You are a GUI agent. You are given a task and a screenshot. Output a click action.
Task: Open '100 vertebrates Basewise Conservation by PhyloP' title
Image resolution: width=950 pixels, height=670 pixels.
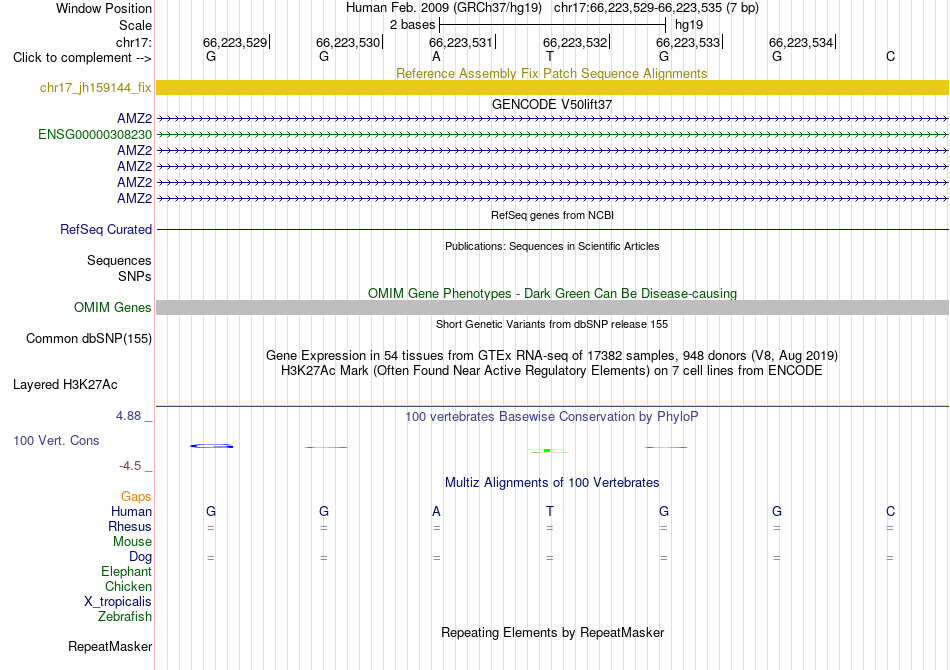[552, 417]
